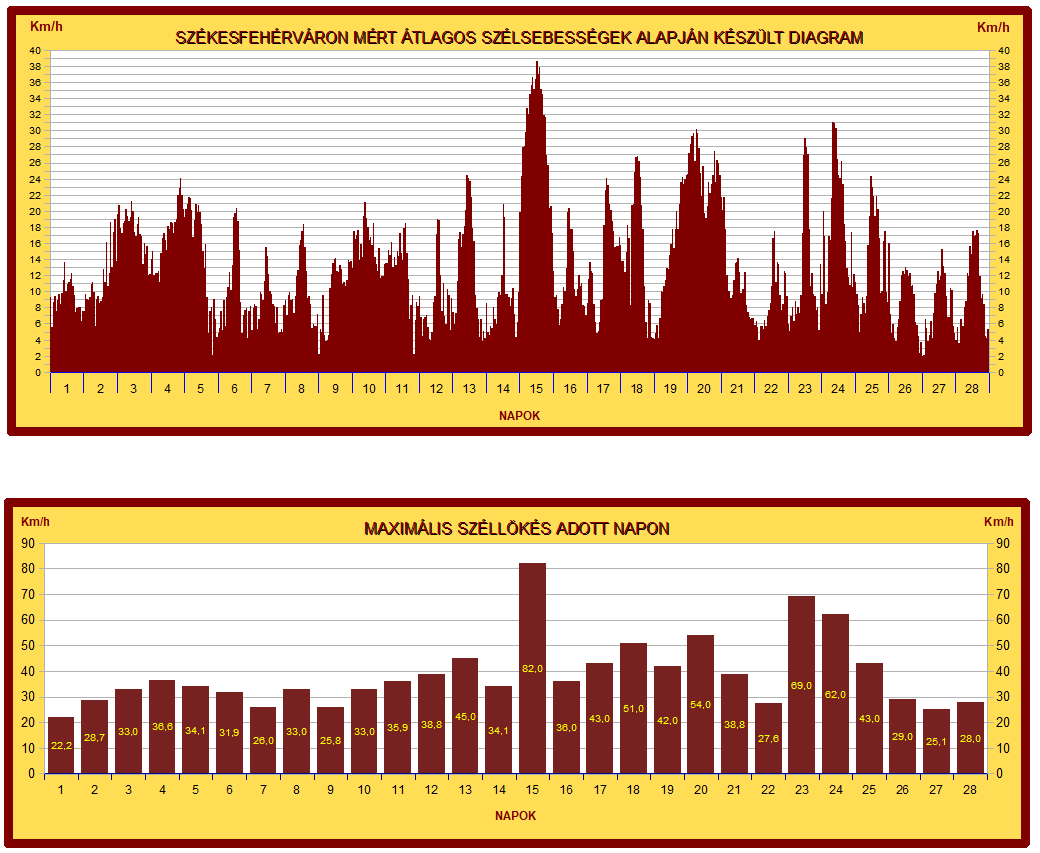The width and height of the screenshot is (1040, 853).
Task: Click the day 15 bar labeled 82,0
Action: (532, 668)
